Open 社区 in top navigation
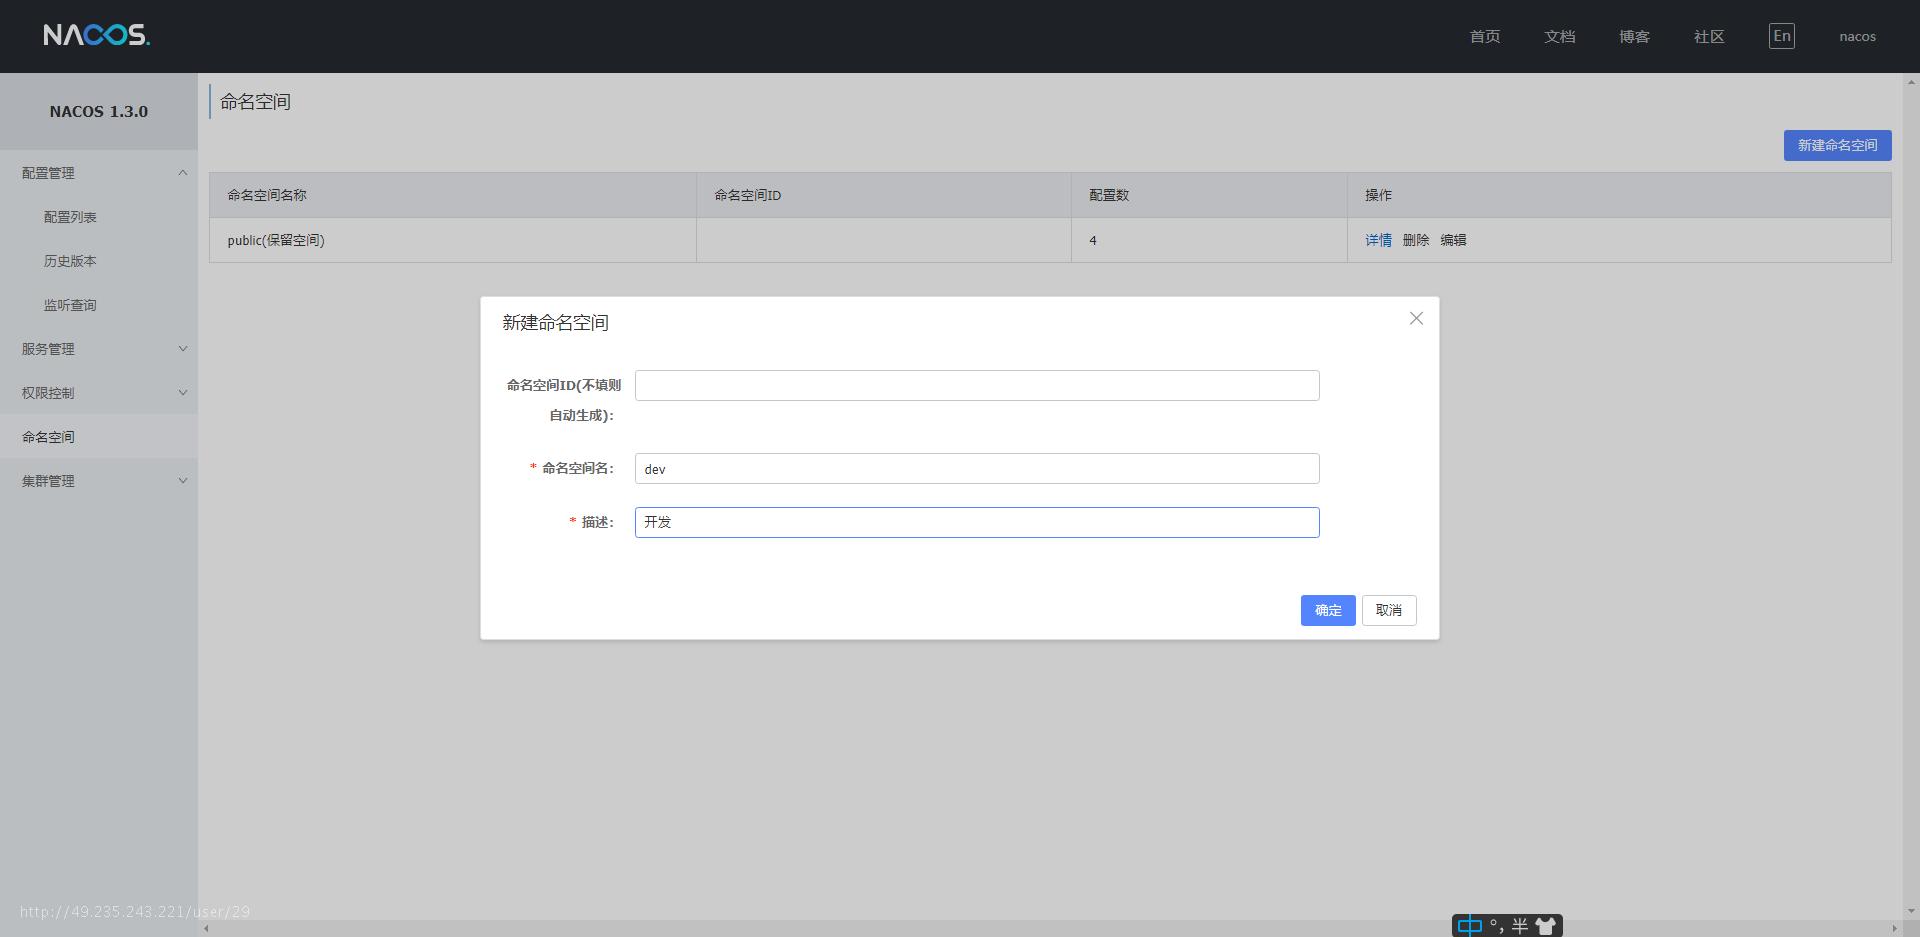 pos(1709,36)
